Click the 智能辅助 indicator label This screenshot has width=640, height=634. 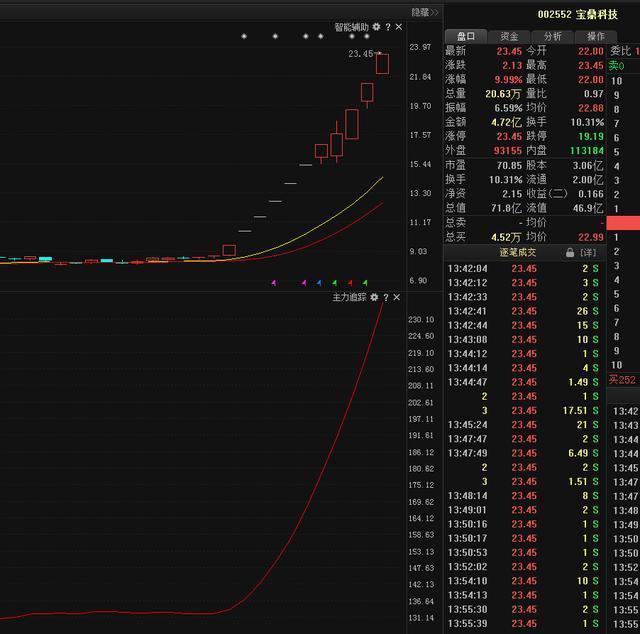[x=350, y=27]
